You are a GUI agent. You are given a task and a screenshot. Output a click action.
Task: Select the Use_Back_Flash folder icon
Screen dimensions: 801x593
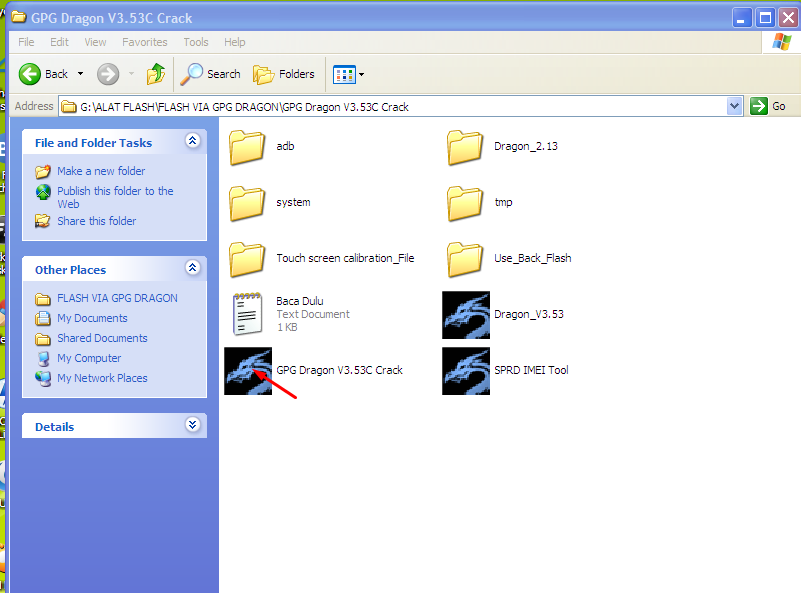[465, 259]
